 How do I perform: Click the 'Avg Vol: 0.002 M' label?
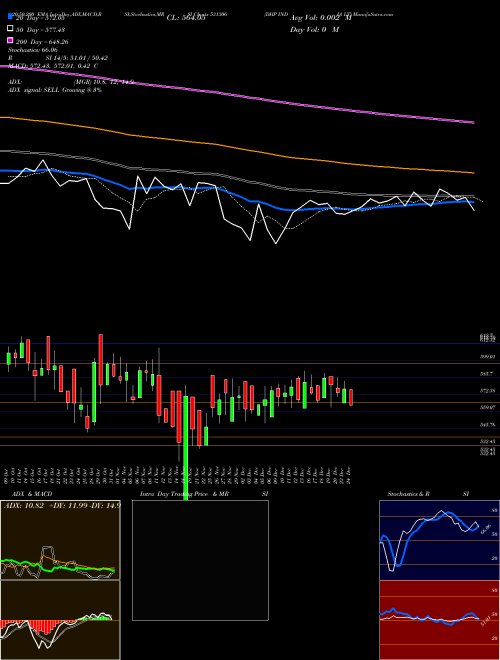coord(320,18)
